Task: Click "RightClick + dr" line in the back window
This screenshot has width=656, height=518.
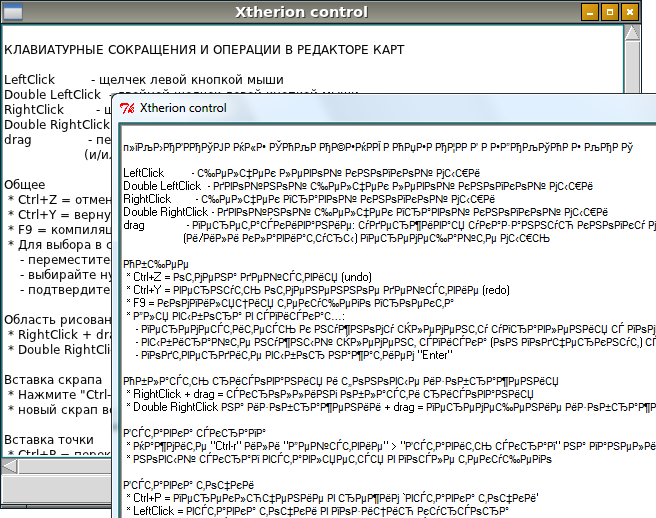Action: click(60, 335)
